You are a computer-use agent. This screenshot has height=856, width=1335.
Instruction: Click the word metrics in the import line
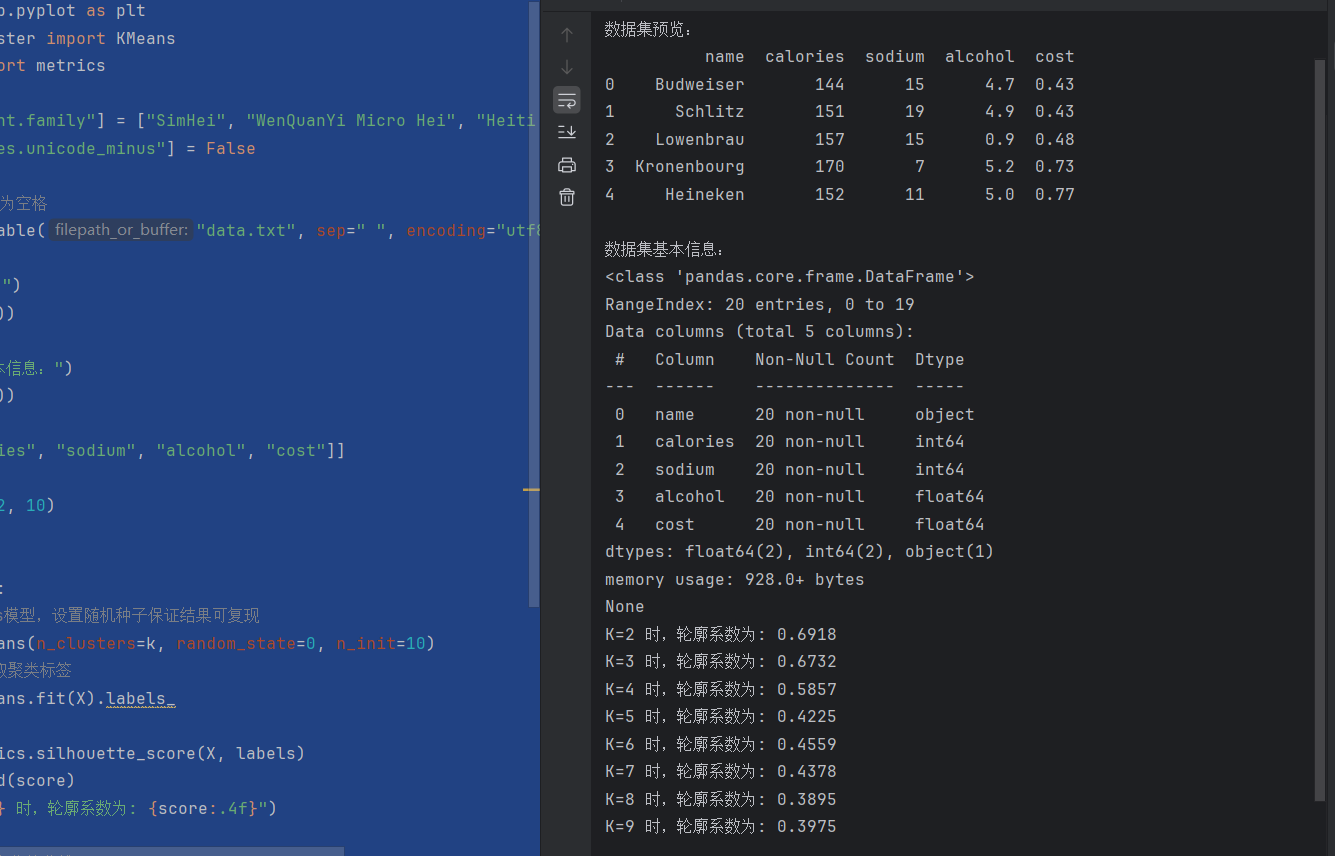70,65
